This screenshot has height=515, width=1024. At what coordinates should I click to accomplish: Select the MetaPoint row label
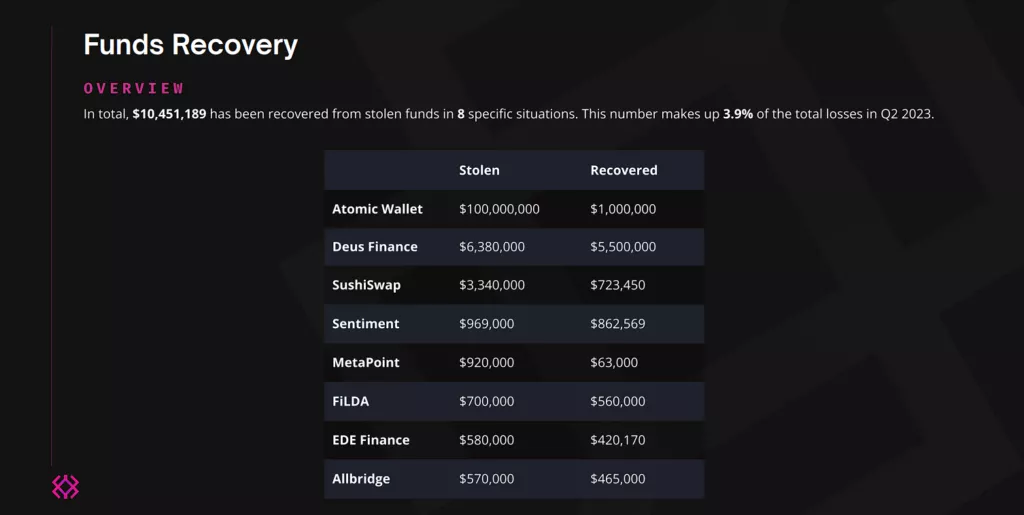point(365,362)
